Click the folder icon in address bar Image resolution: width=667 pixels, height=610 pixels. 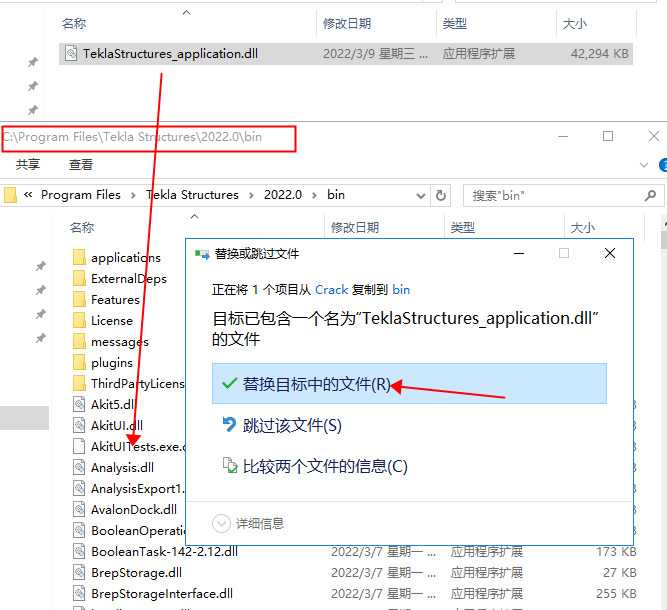click(10, 195)
